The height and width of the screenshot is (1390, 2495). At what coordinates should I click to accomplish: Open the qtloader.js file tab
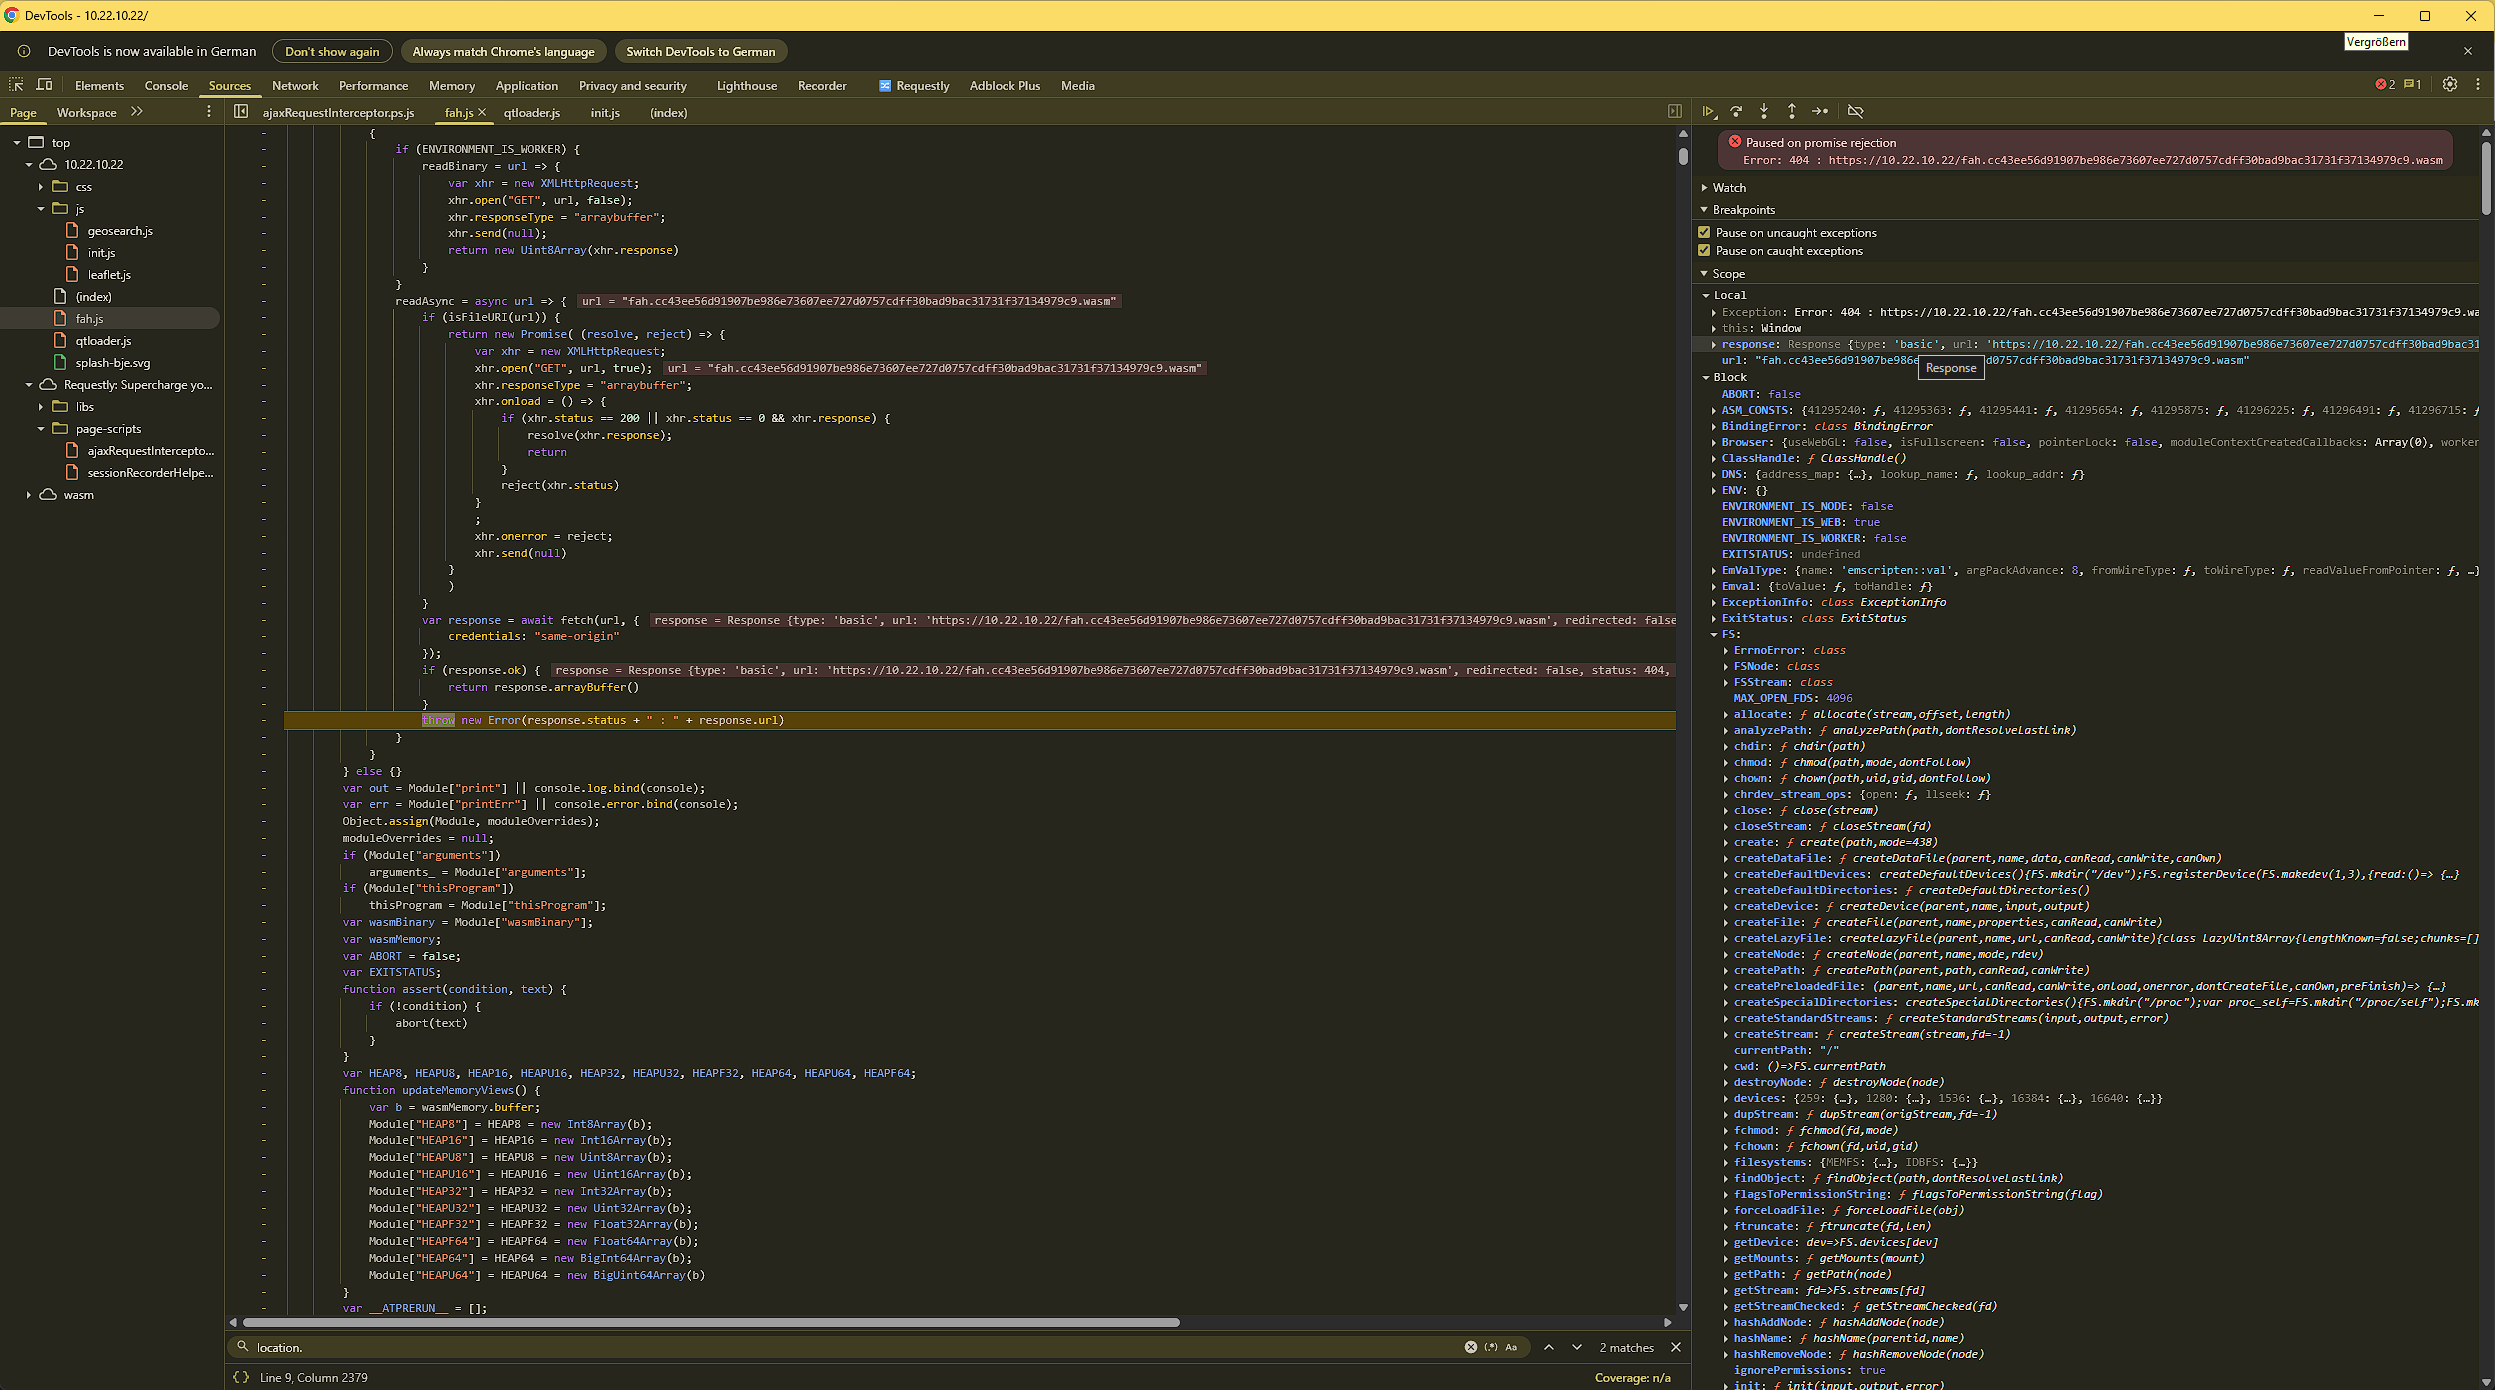tap(532, 113)
